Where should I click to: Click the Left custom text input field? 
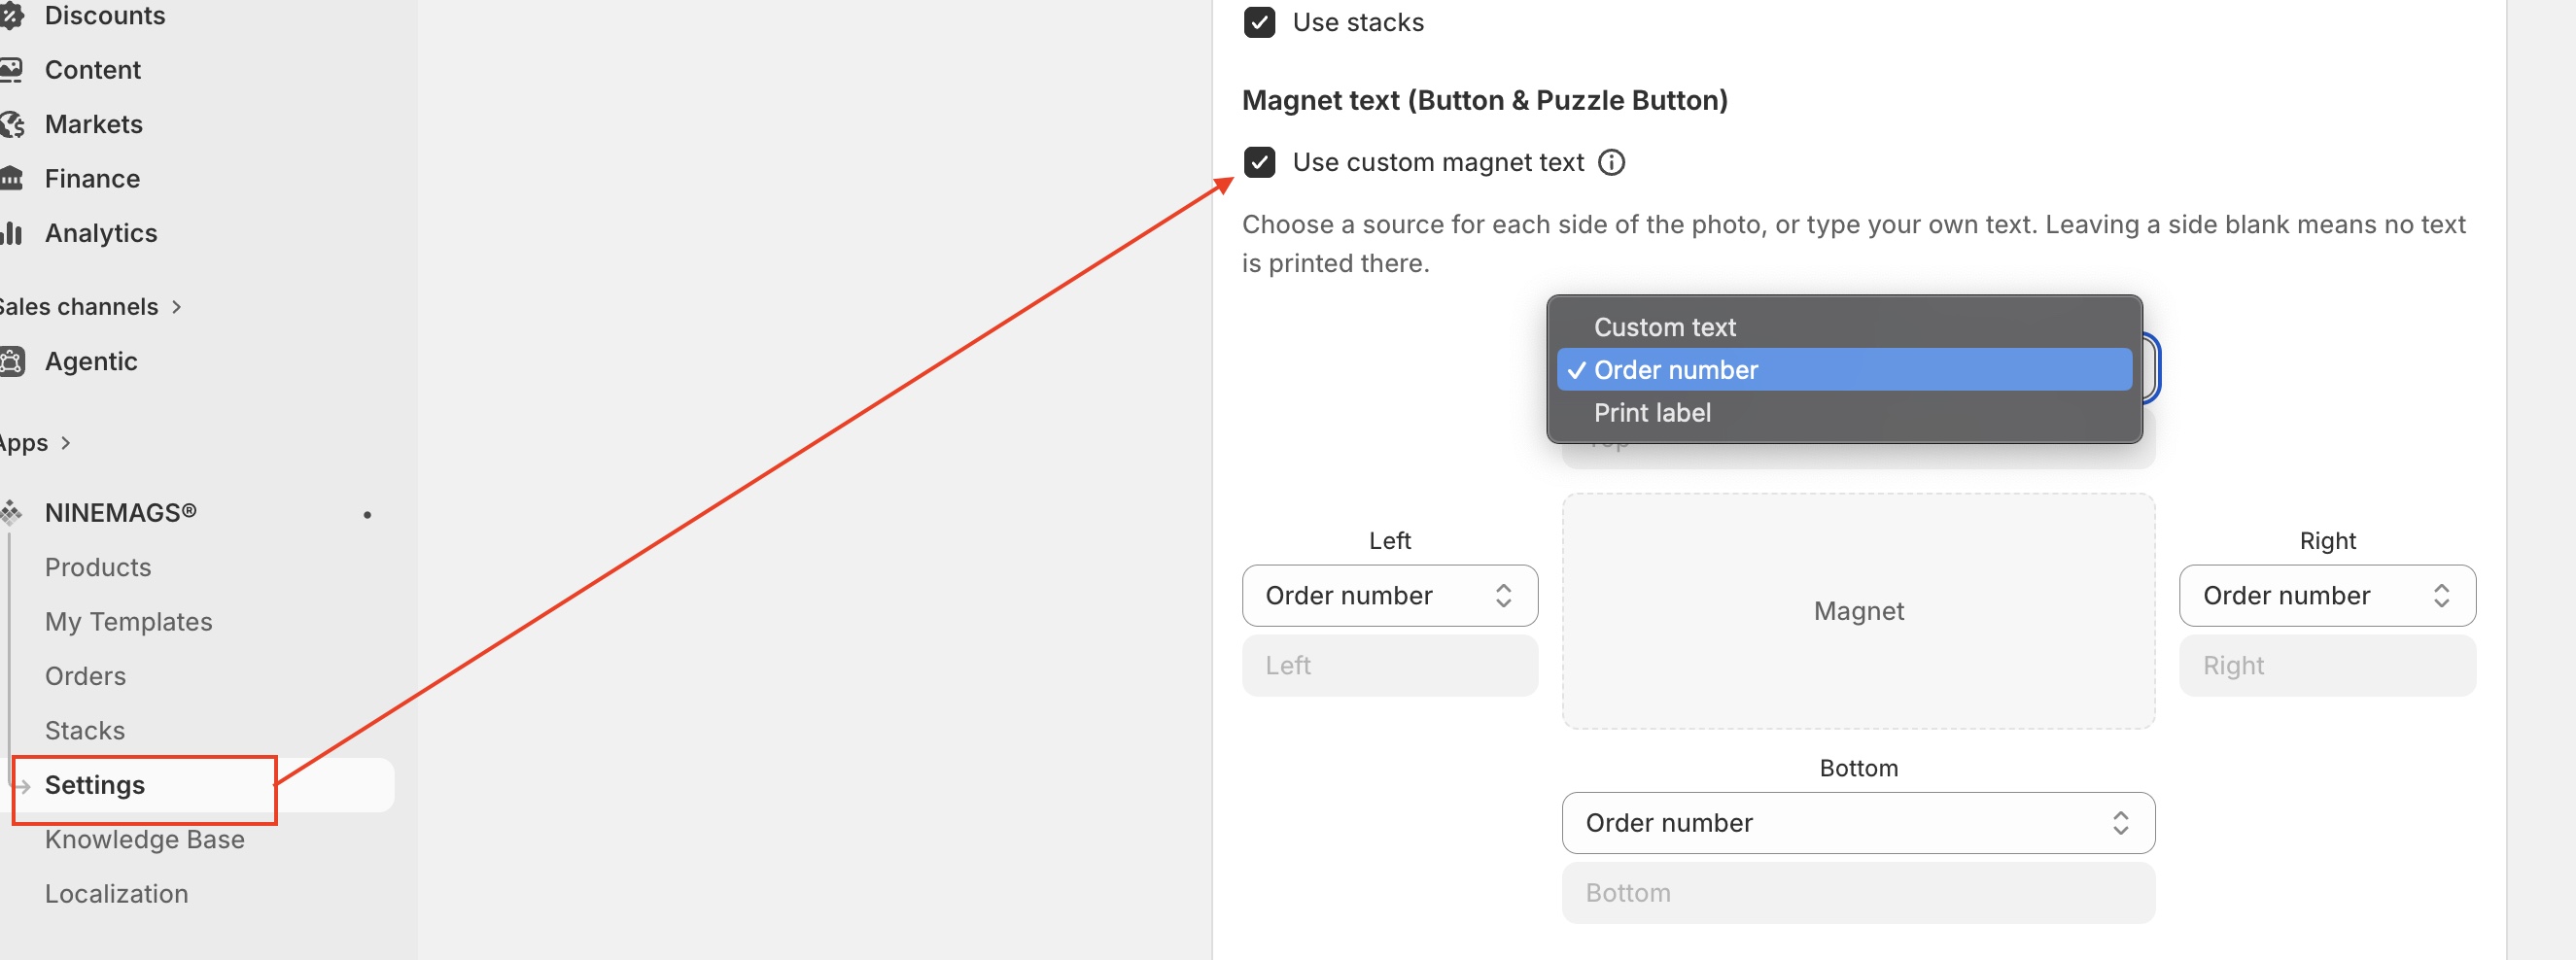point(1389,666)
